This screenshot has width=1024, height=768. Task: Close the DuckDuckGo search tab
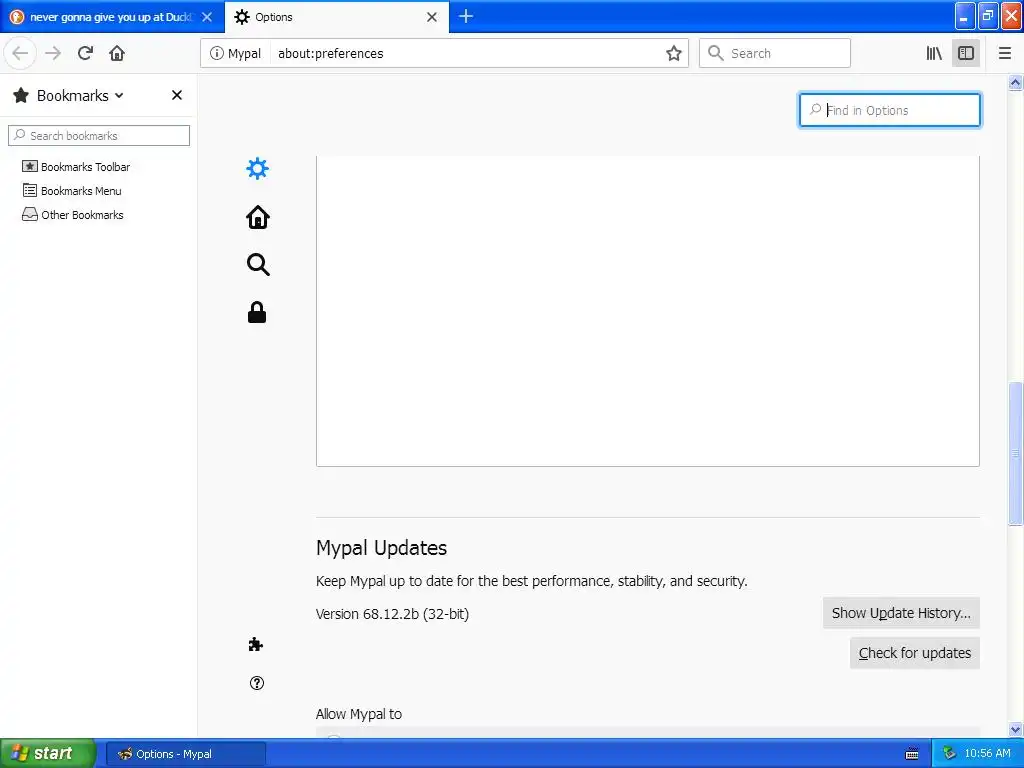pos(207,17)
